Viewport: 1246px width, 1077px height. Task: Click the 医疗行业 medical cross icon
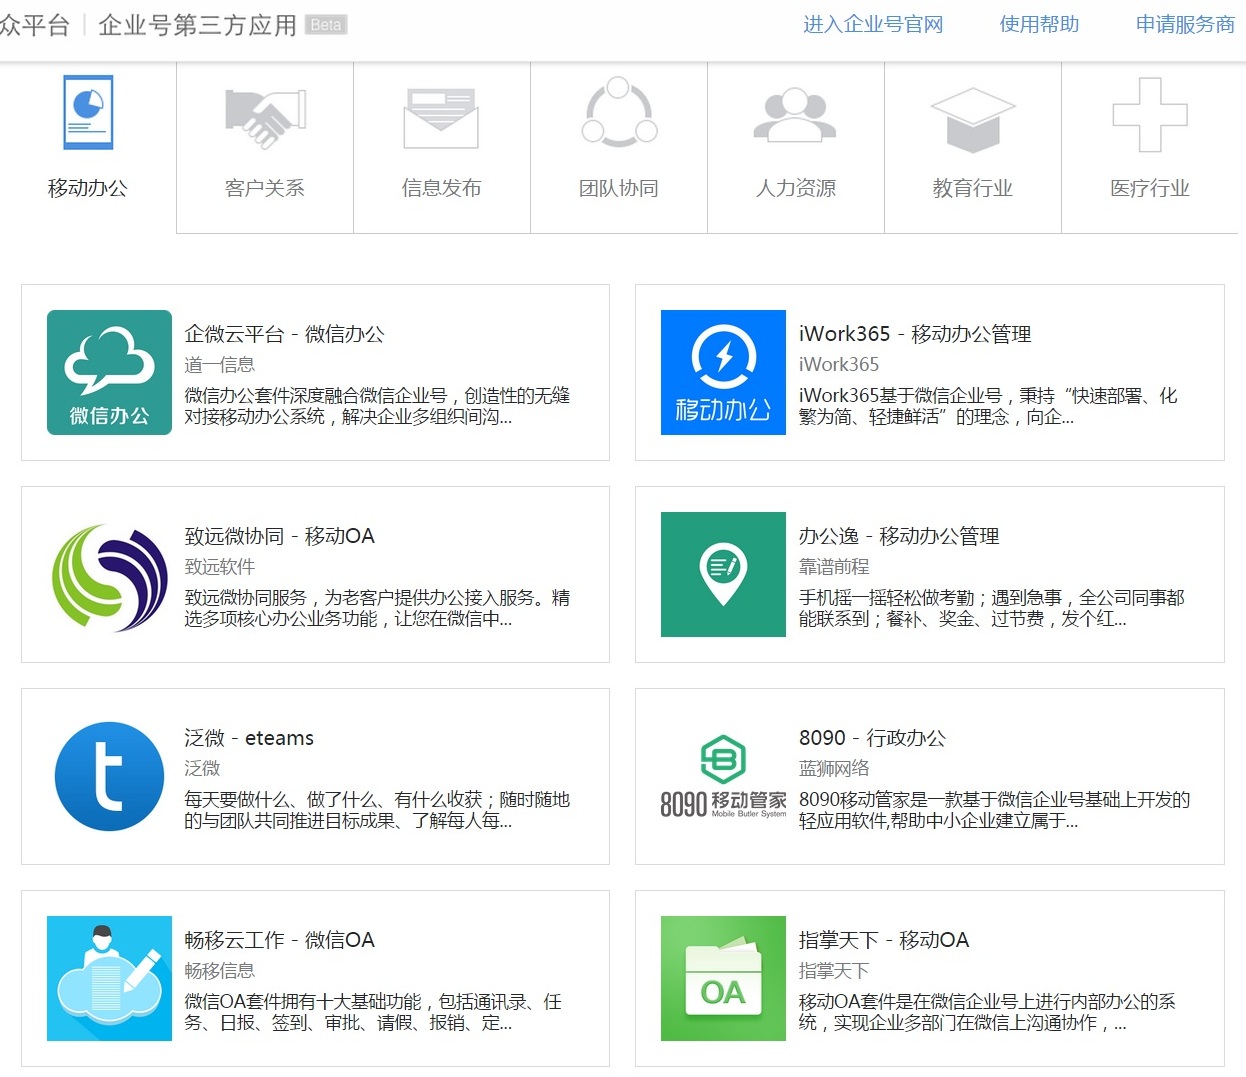tap(1150, 115)
